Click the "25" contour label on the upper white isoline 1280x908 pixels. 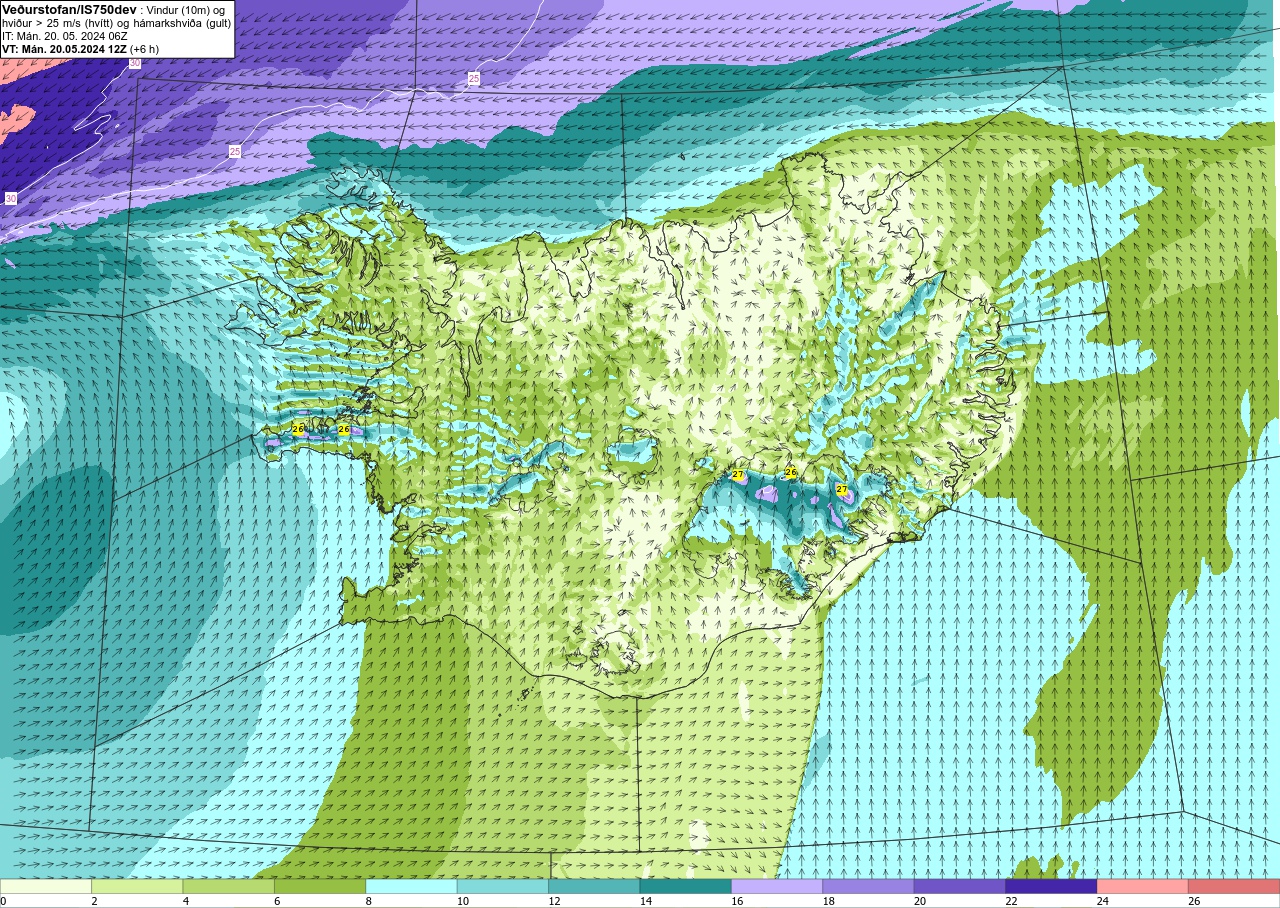474,78
